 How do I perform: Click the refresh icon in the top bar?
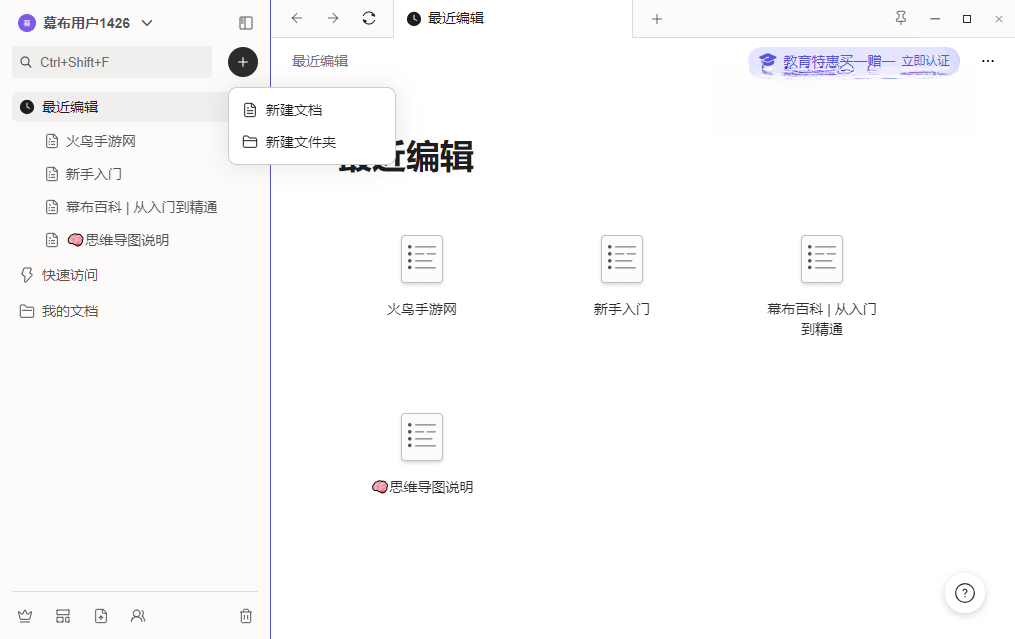click(x=369, y=18)
